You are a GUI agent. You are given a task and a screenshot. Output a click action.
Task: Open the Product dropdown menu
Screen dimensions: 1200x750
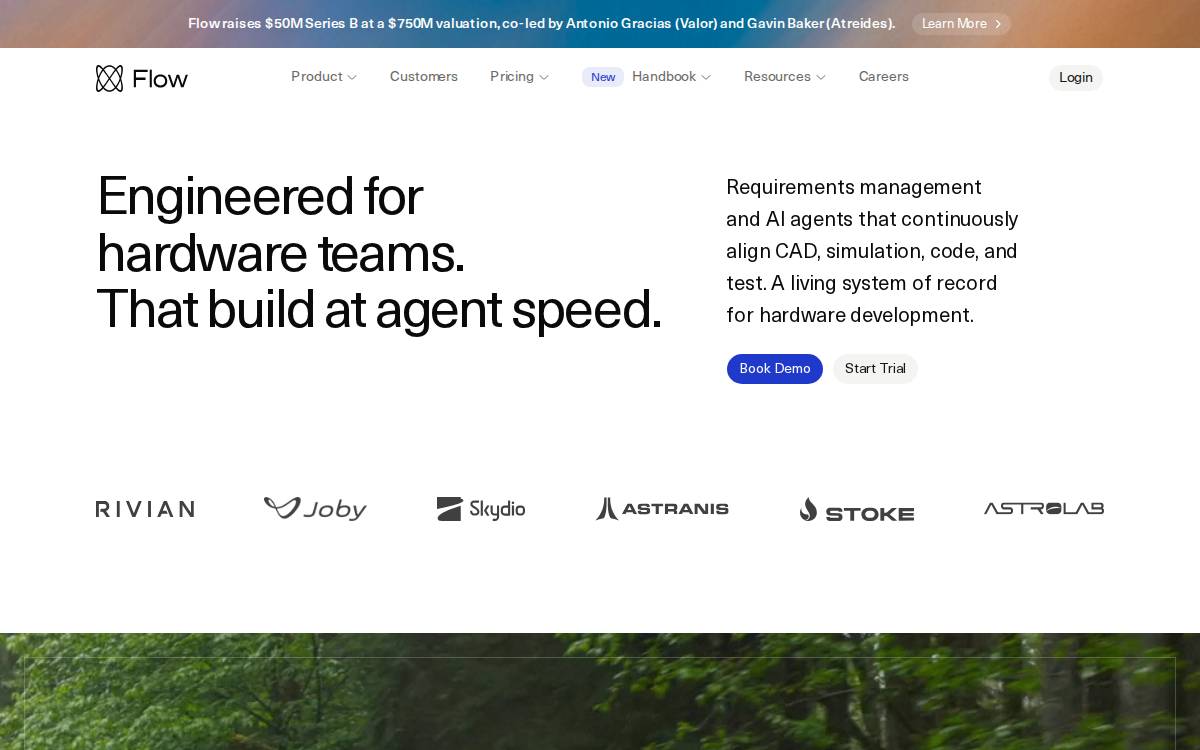pyautogui.click(x=324, y=77)
